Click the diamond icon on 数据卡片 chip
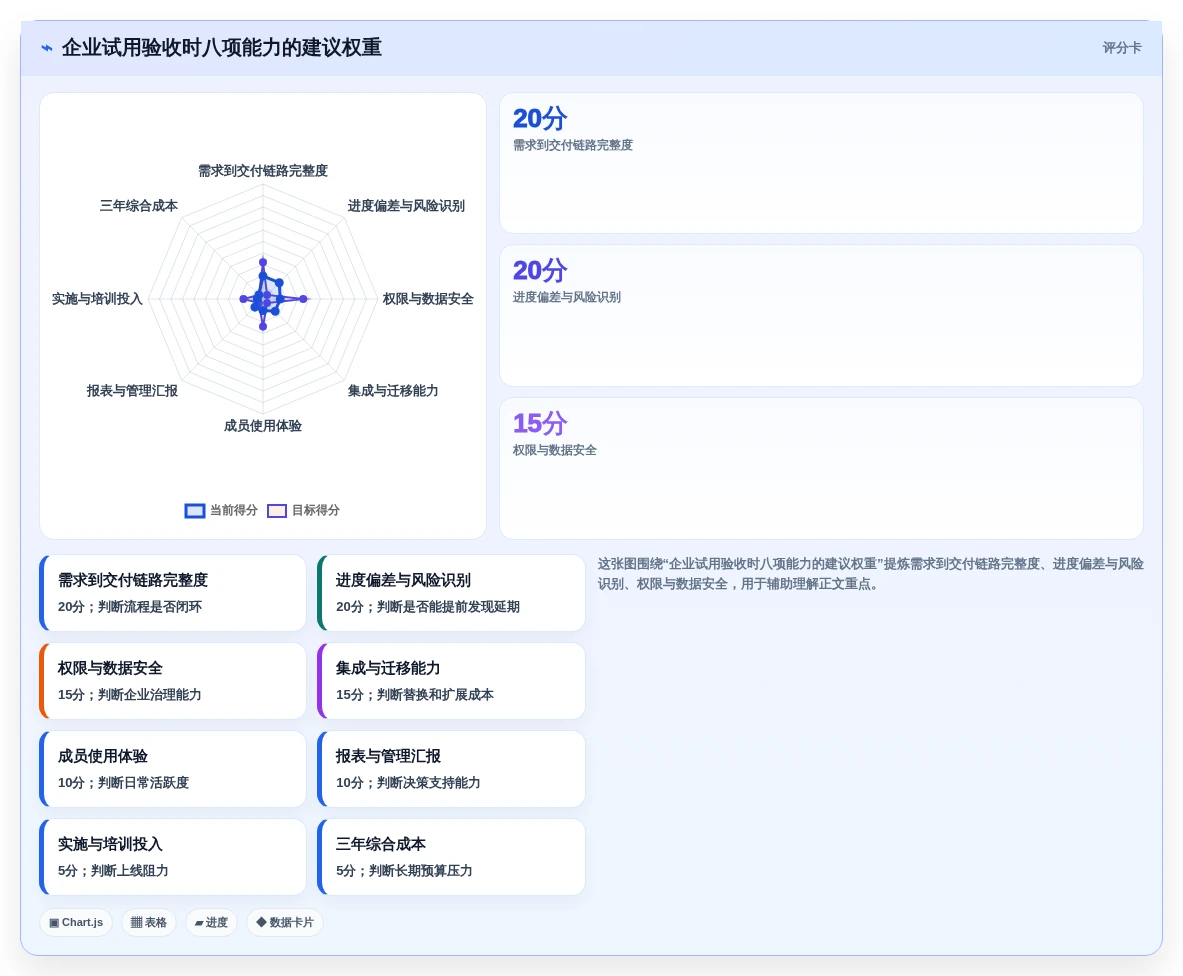Viewport: 1183px width, 976px height. 261,922
